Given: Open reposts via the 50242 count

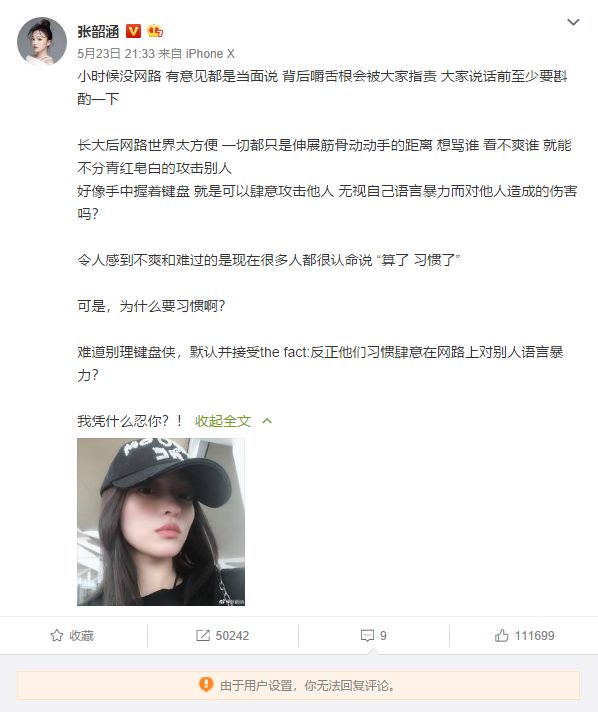Looking at the screenshot, I should [232, 635].
